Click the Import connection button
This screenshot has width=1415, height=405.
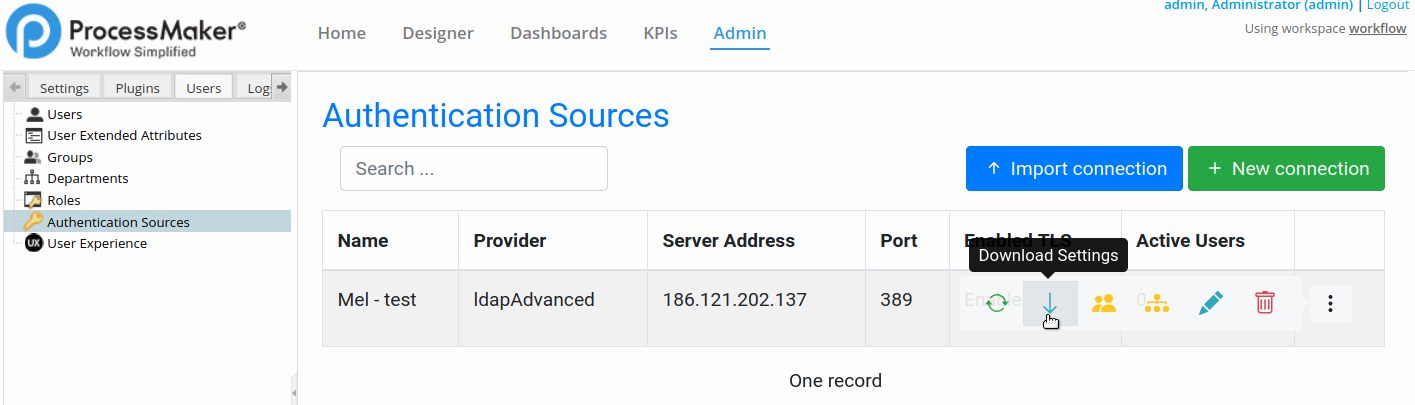tap(1074, 169)
